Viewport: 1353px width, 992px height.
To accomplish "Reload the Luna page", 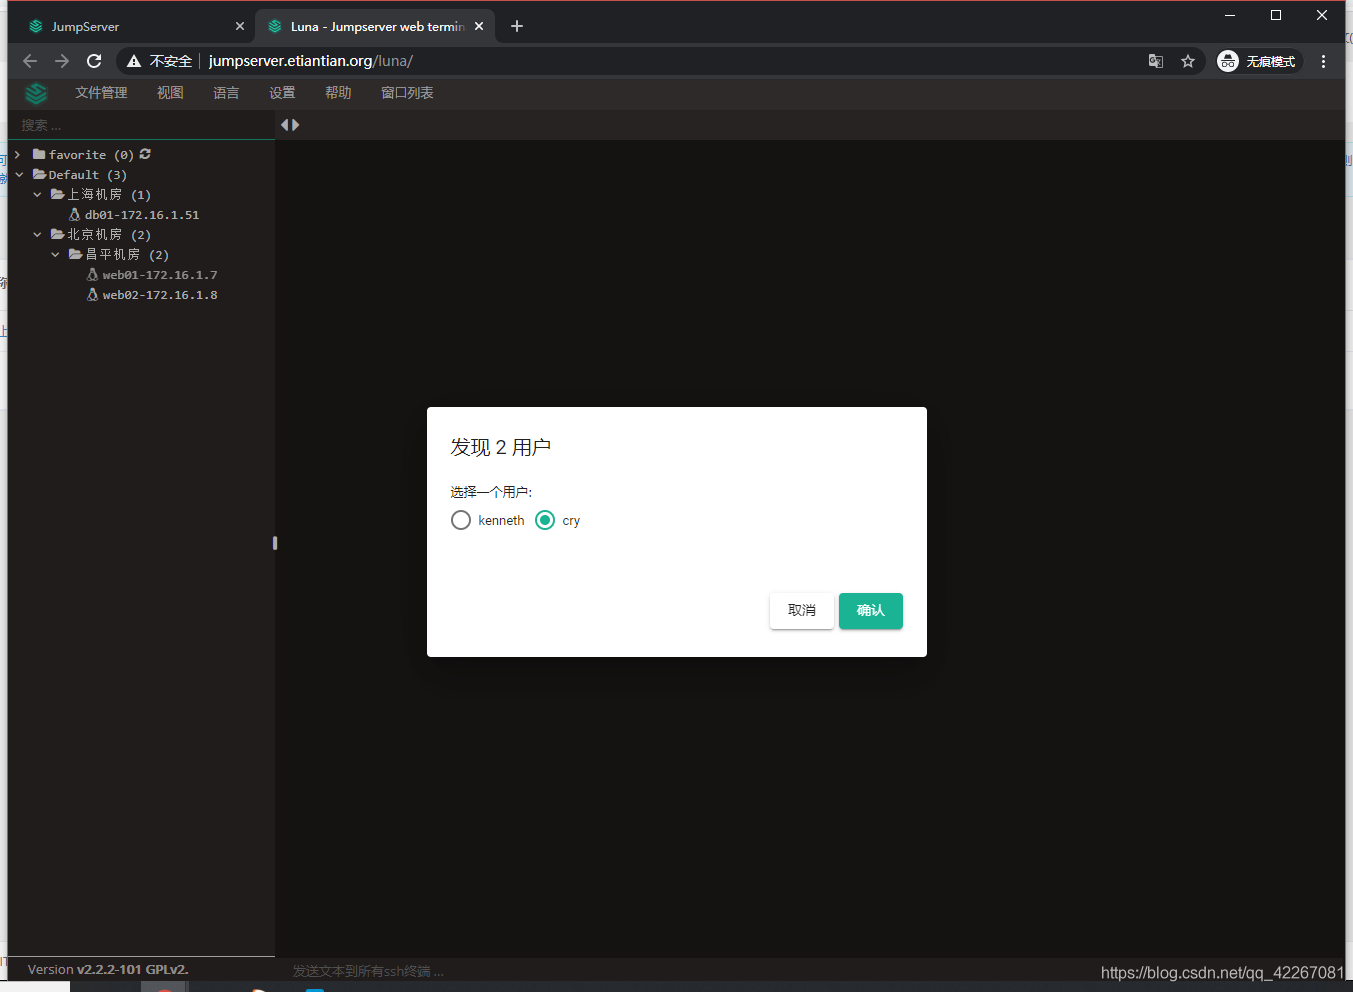I will 94,61.
